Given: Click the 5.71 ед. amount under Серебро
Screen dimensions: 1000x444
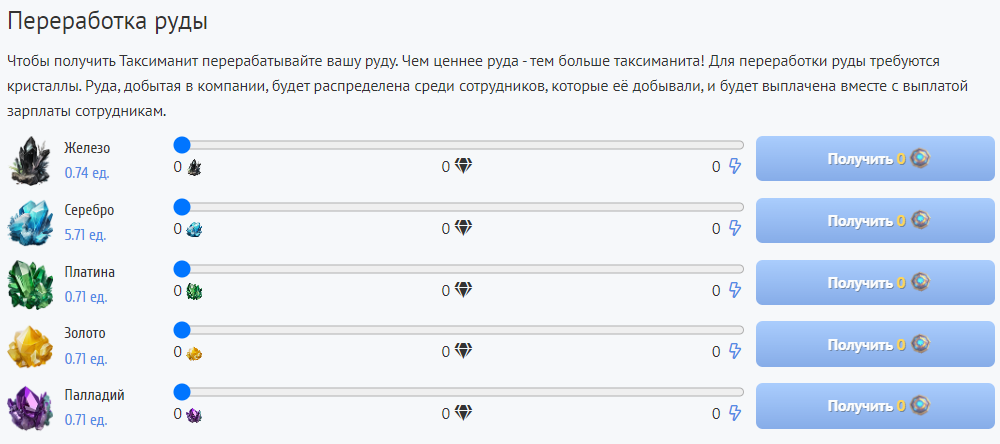Looking at the screenshot, I should click(x=85, y=235).
